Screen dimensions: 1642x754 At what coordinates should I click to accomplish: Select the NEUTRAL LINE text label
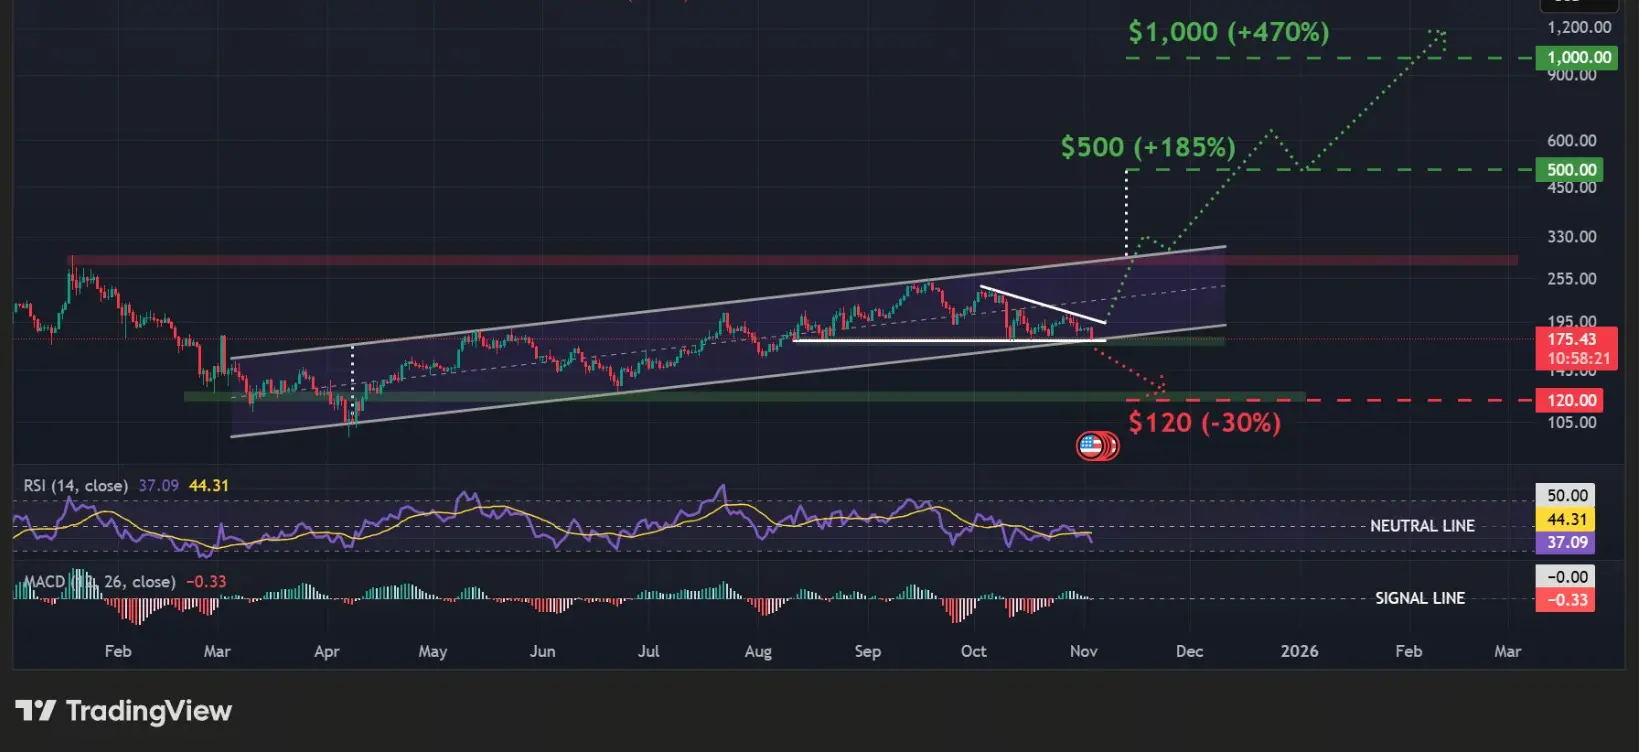click(1422, 526)
